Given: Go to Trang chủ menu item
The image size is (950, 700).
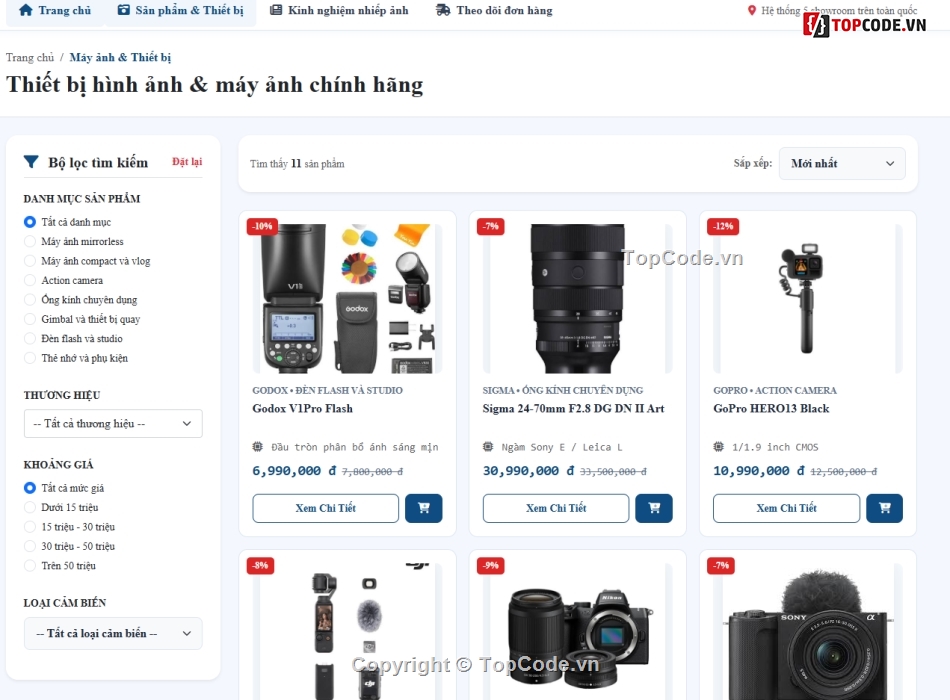Looking at the screenshot, I should coord(55,10).
